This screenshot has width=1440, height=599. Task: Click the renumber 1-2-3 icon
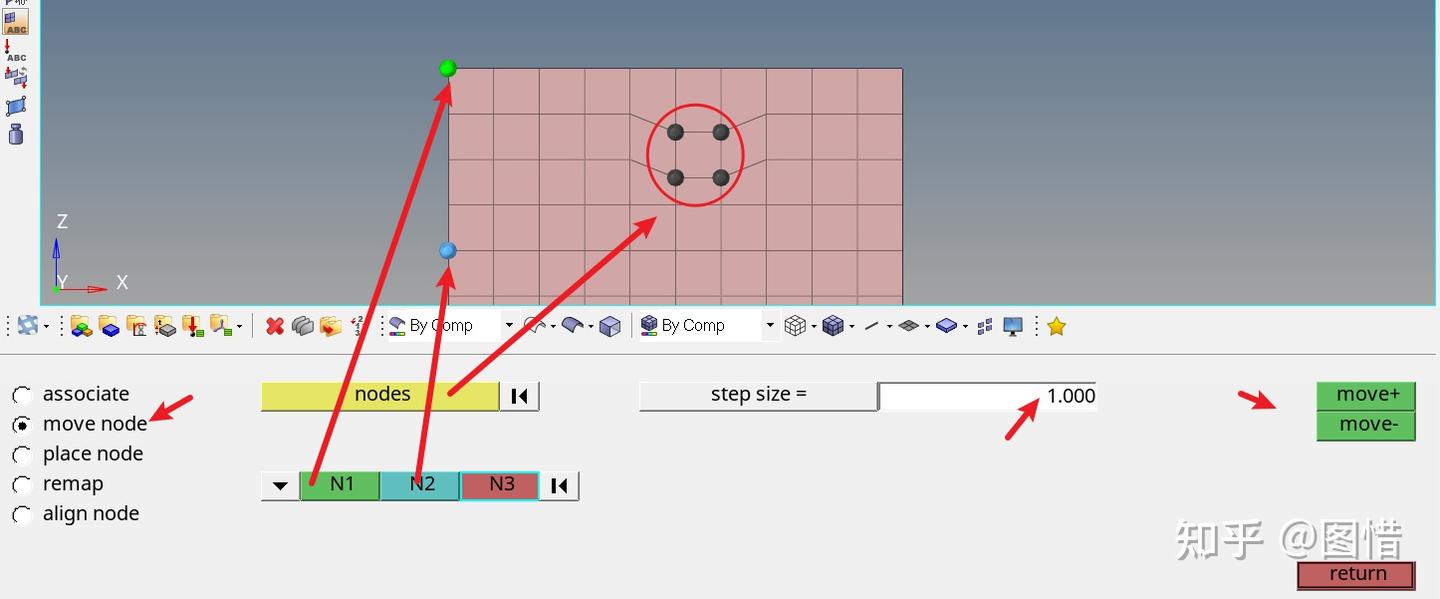coord(357,326)
